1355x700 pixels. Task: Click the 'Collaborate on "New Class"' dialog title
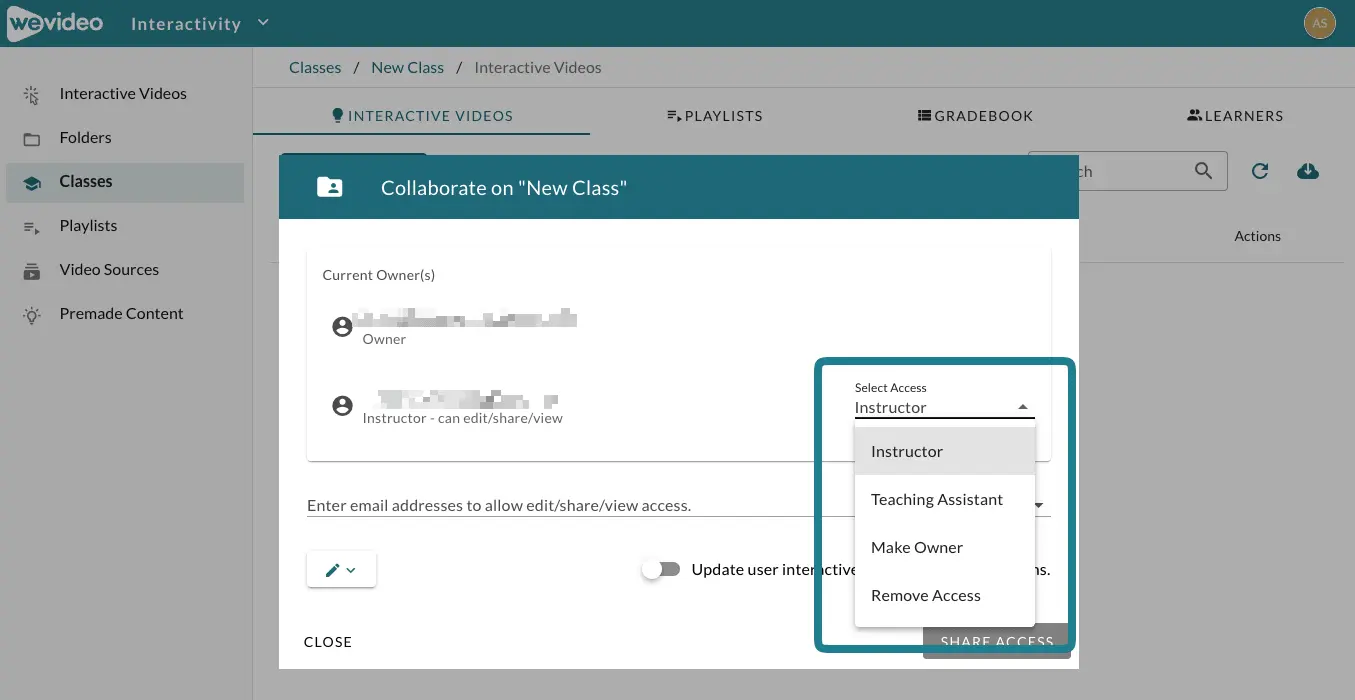point(504,188)
